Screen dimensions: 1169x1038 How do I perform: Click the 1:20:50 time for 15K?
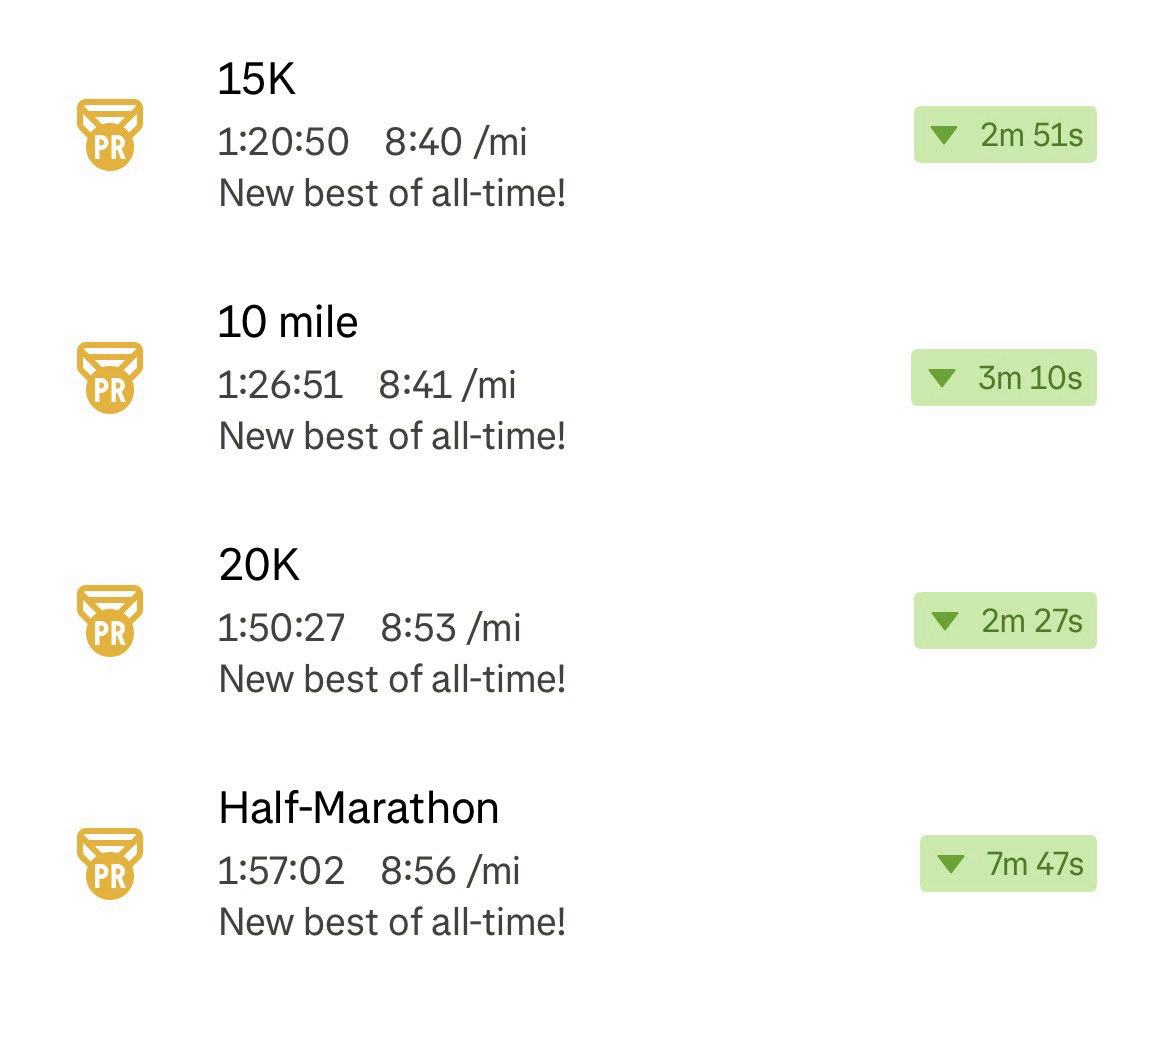point(283,142)
